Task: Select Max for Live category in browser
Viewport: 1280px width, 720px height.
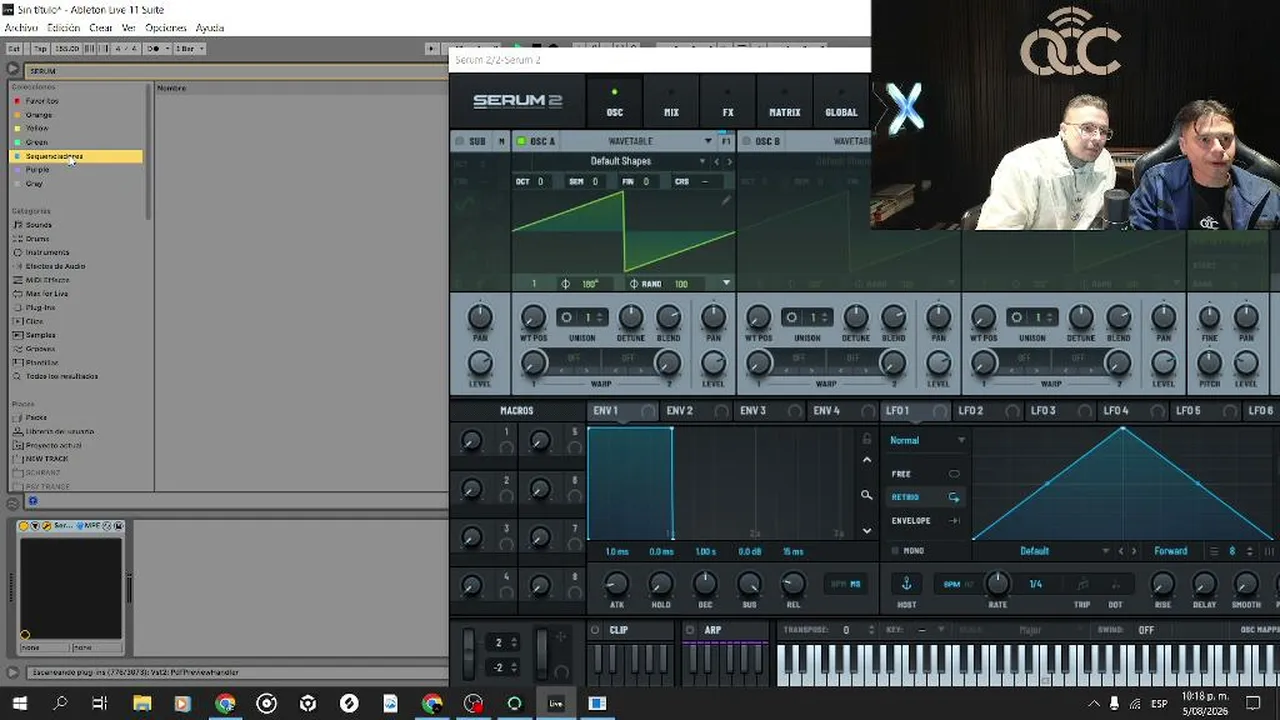Action: (47, 294)
